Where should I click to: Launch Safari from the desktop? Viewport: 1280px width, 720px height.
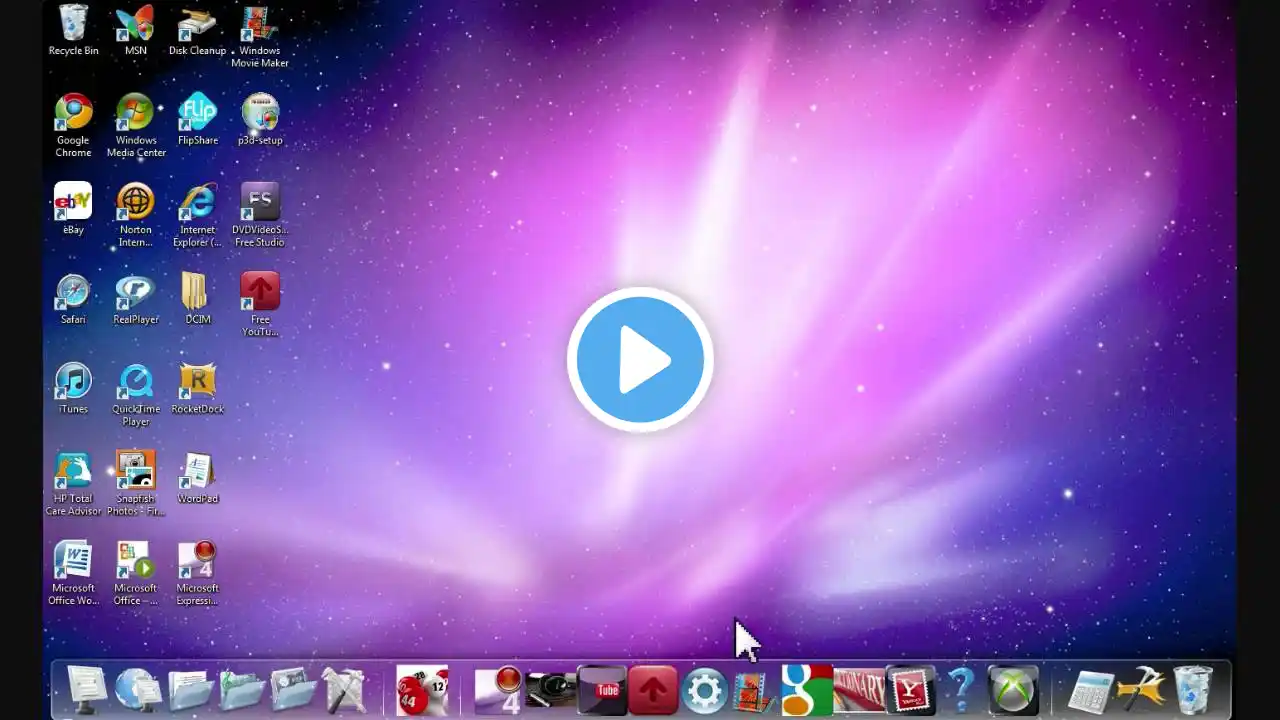[x=73, y=298]
